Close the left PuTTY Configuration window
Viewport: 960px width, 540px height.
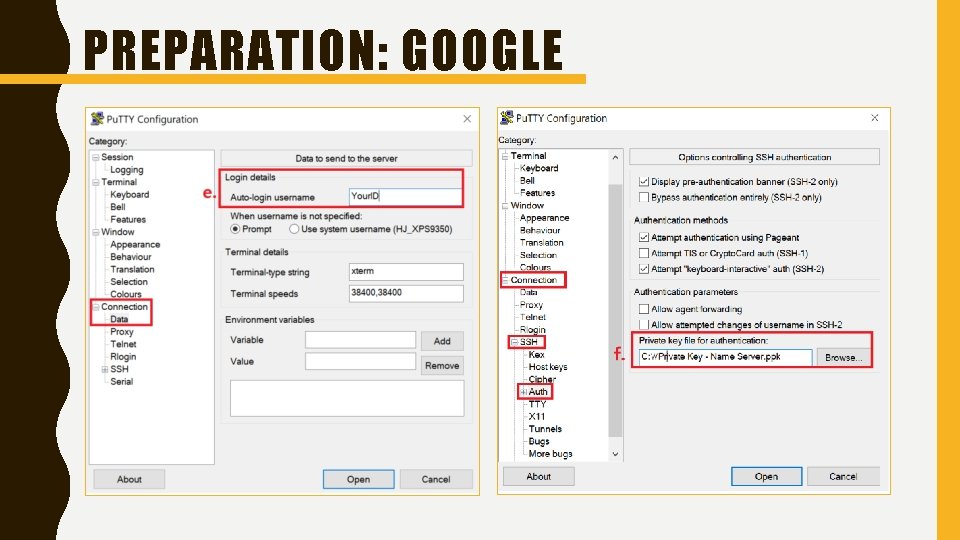[467, 119]
